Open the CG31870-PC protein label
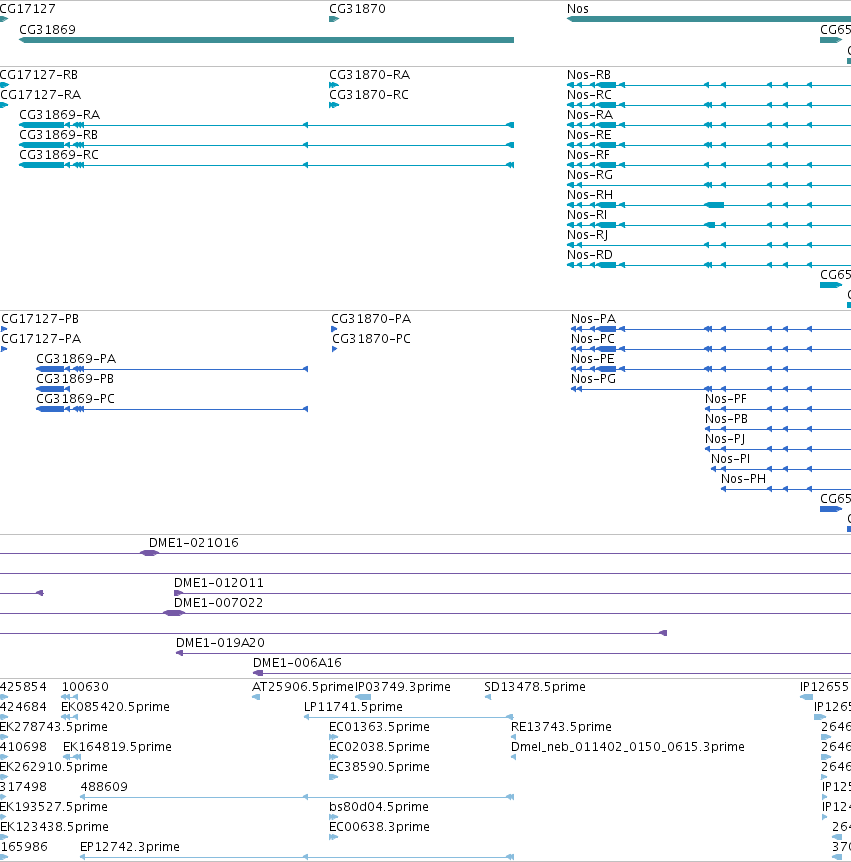This screenshot has width=851, height=862. [x=372, y=339]
